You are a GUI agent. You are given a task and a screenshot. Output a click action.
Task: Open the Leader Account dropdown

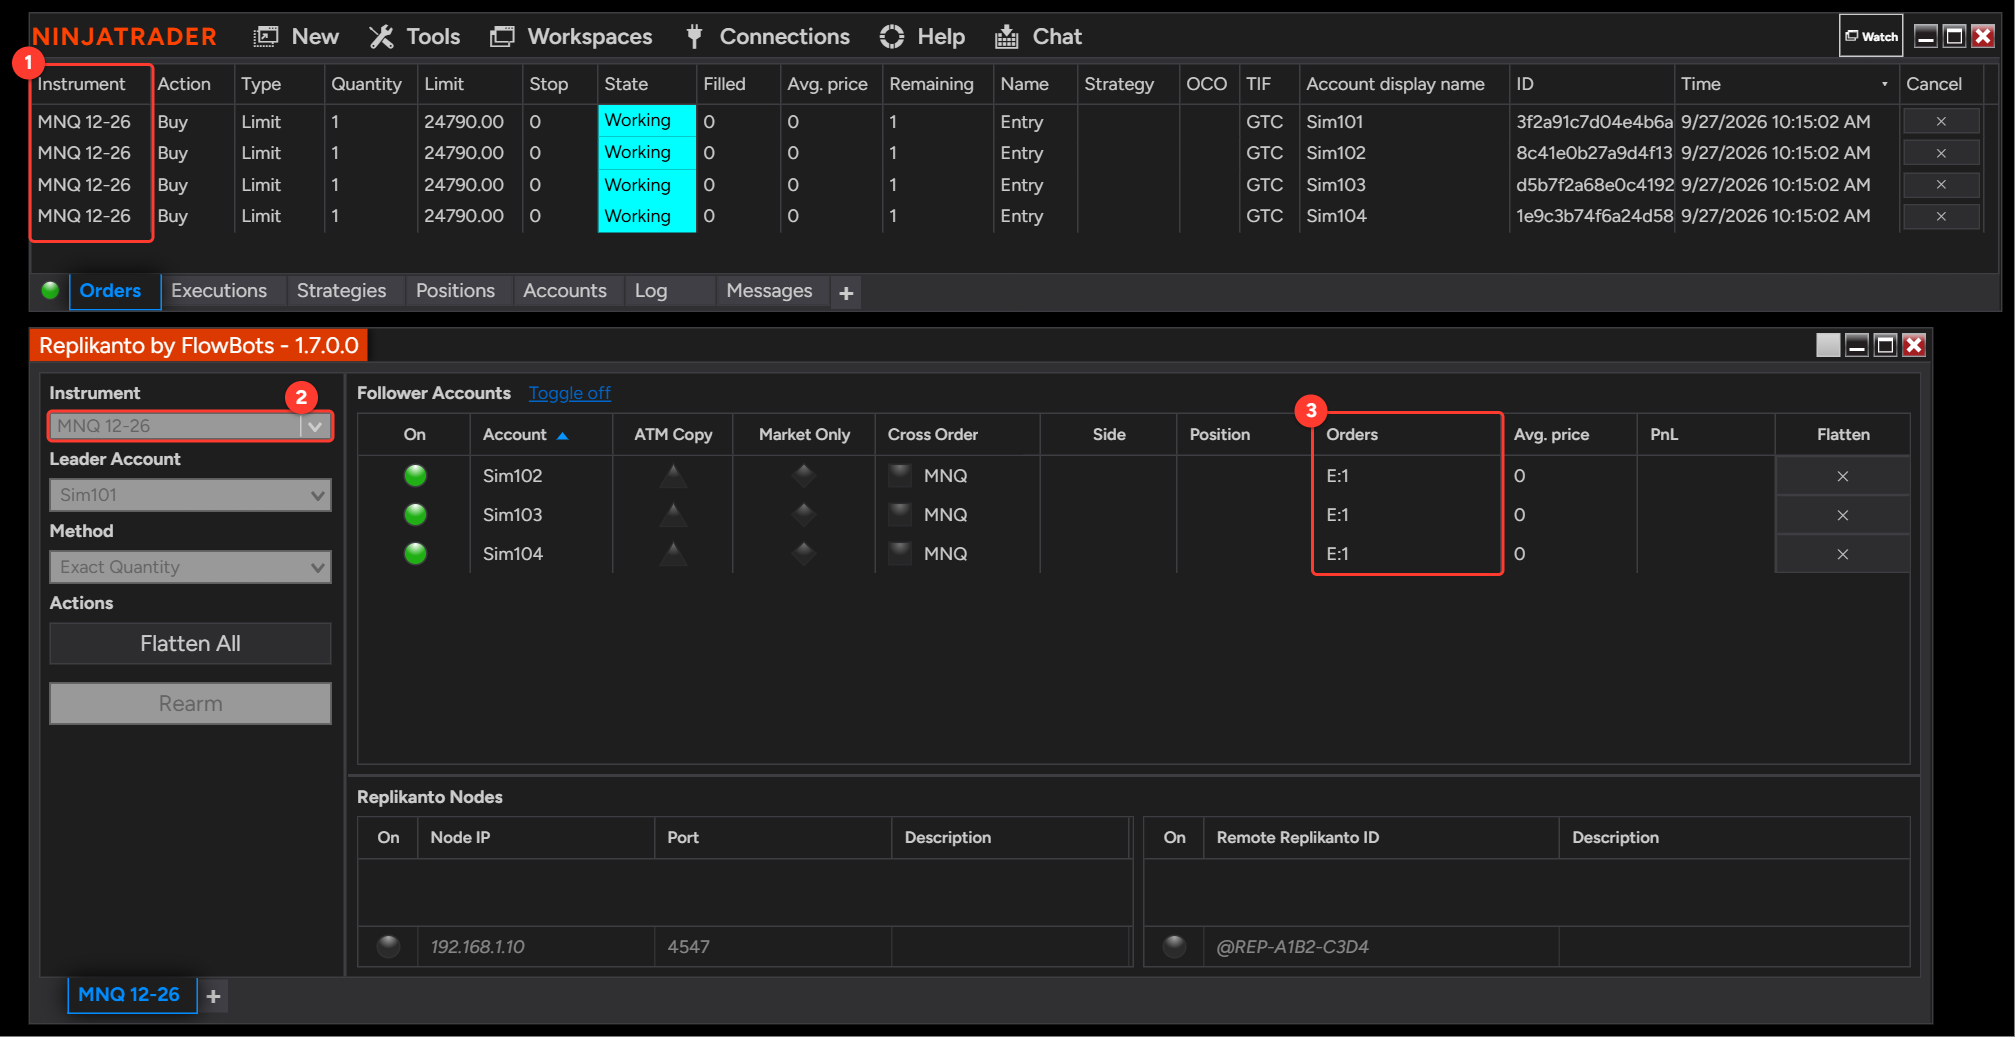pos(190,495)
